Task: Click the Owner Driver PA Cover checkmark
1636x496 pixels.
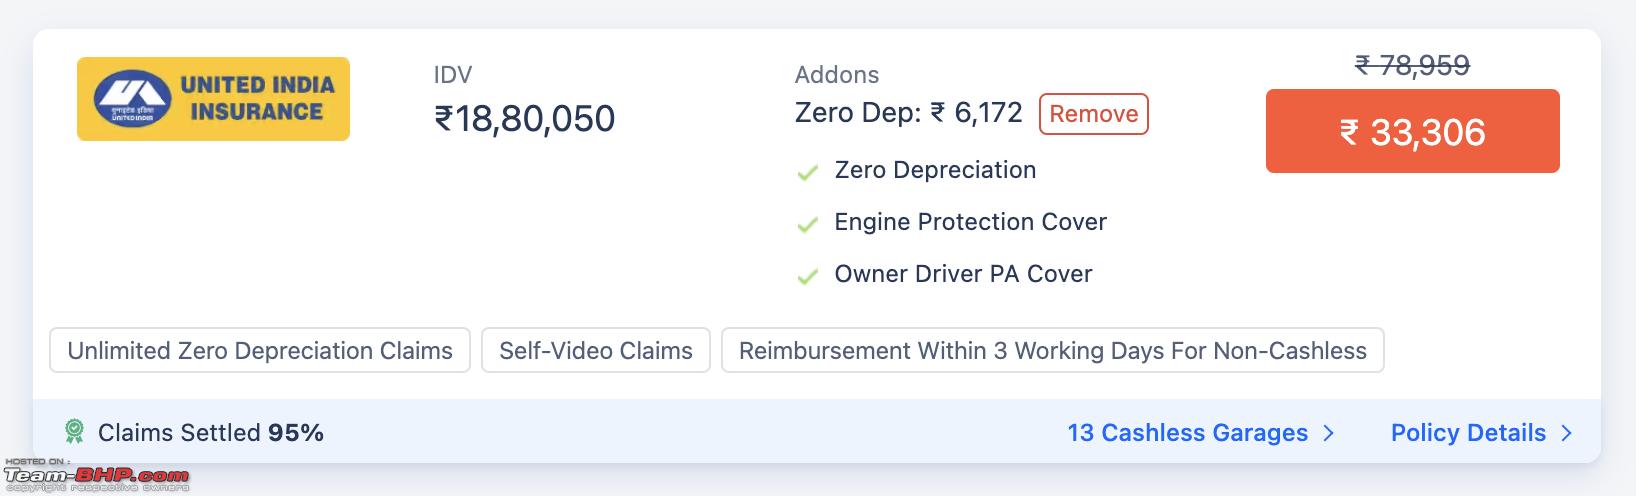Action: tap(808, 276)
